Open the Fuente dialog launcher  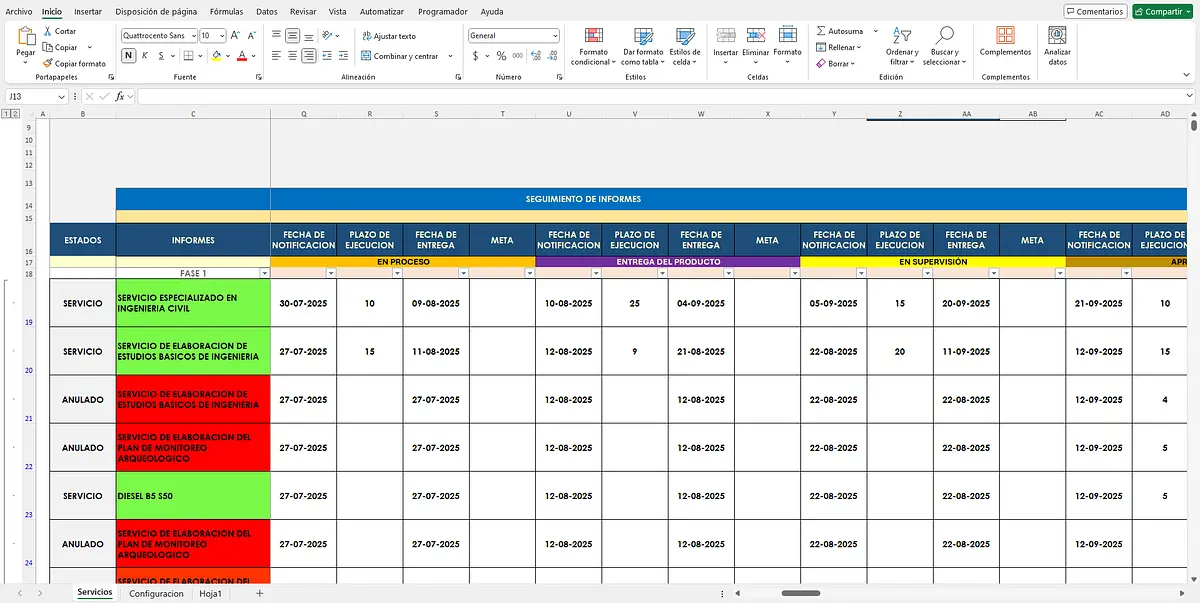point(259,77)
